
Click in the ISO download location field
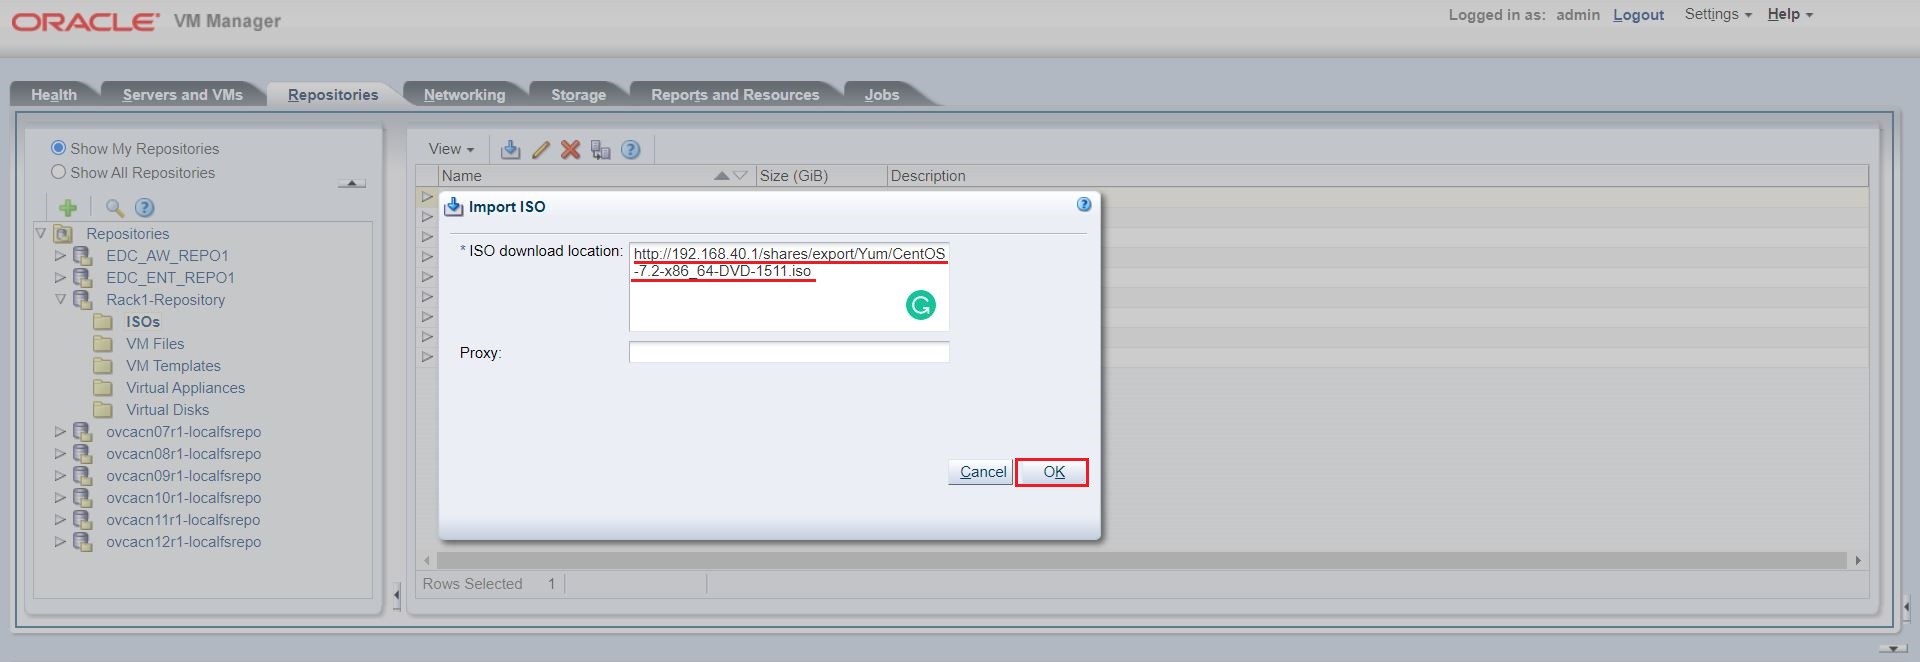789,287
